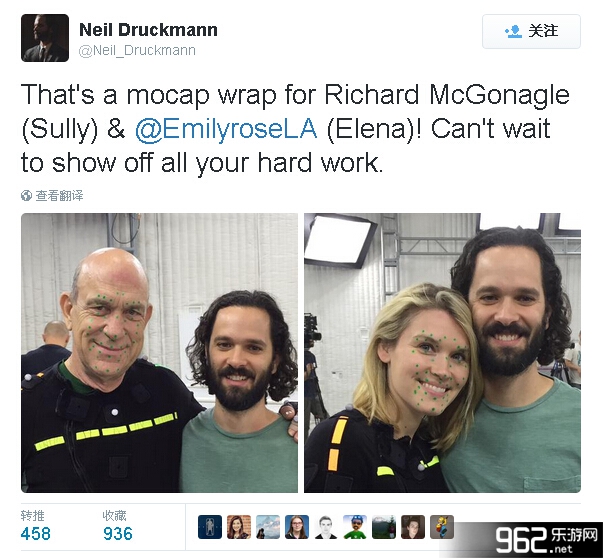Open the photo with Richard McGonagle

(x=159, y=353)
